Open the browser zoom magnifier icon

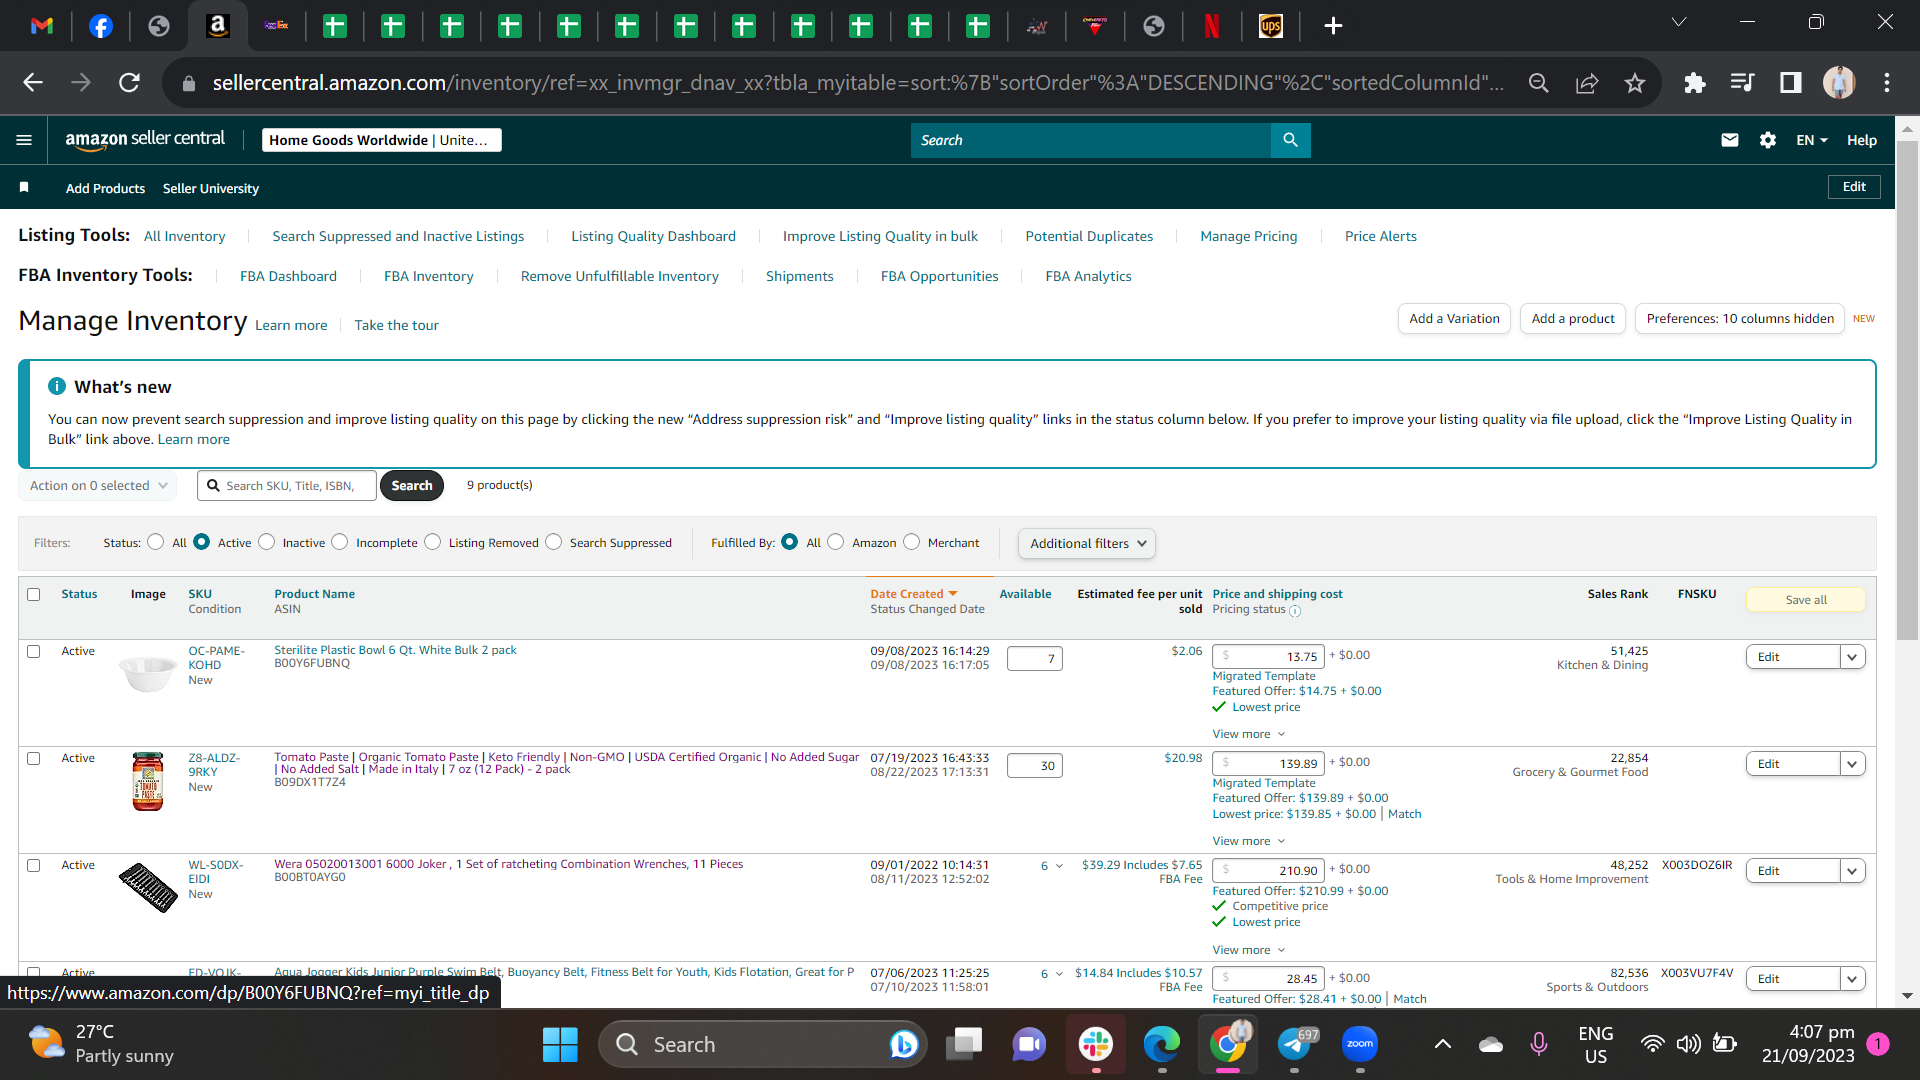(1539, 83)
